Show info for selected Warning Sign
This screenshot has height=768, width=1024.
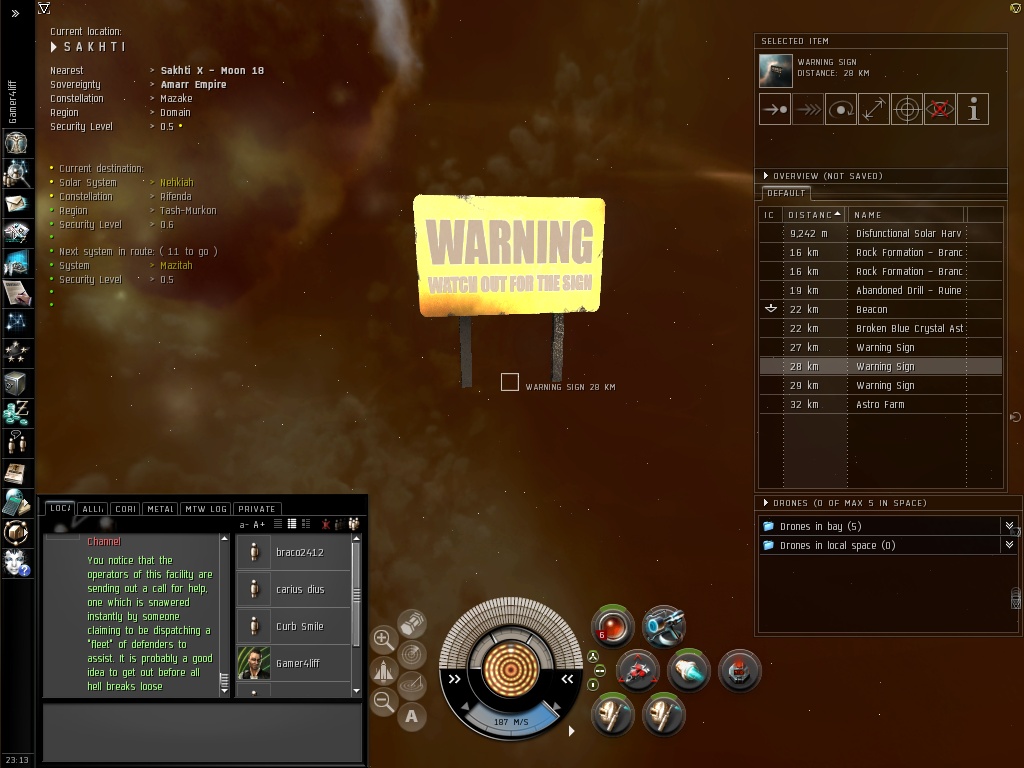coord(973,109)
